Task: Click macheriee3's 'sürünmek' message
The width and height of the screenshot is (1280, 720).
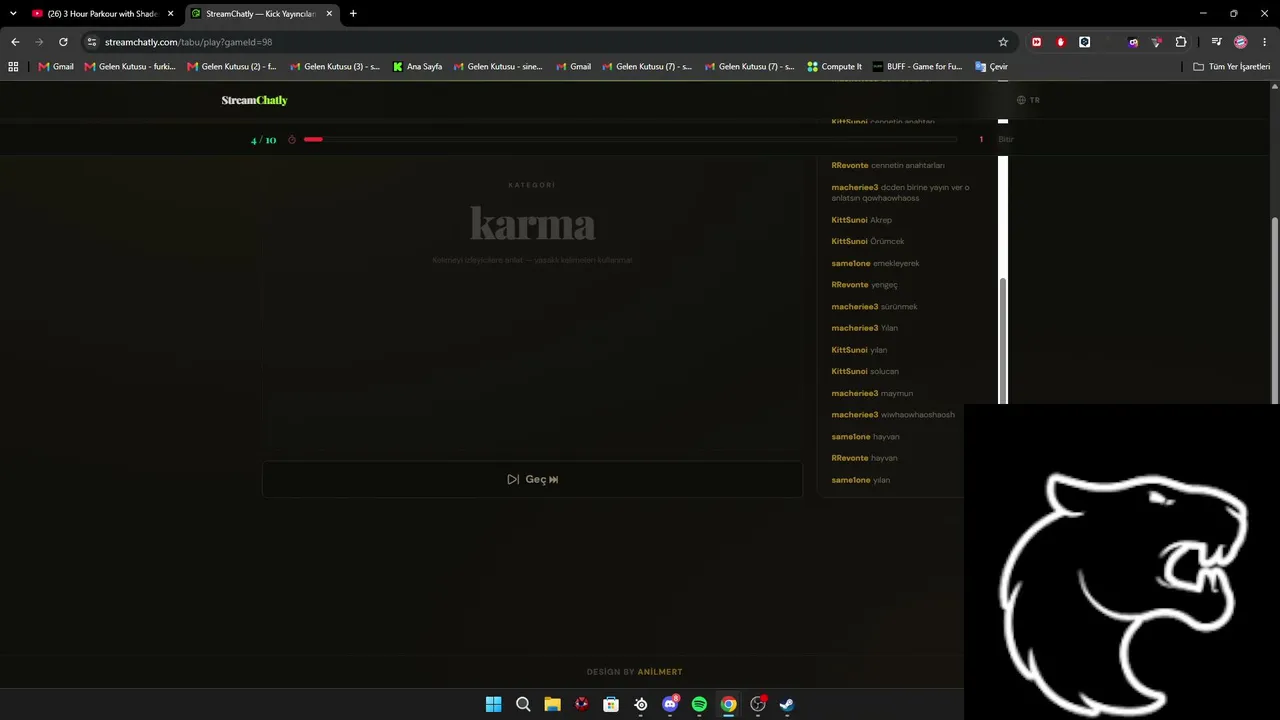Action: [874, 307]
